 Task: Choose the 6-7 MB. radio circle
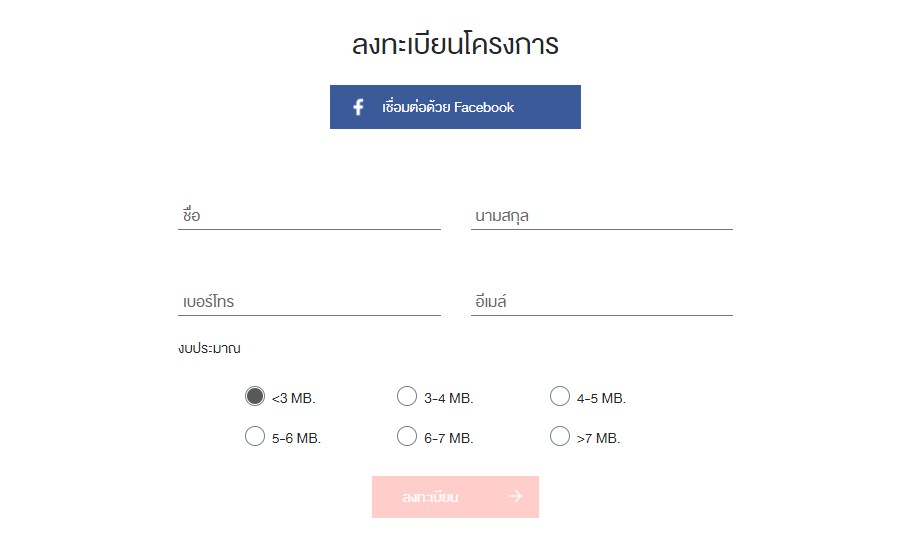pyautogui.click(x=407, y=436)
